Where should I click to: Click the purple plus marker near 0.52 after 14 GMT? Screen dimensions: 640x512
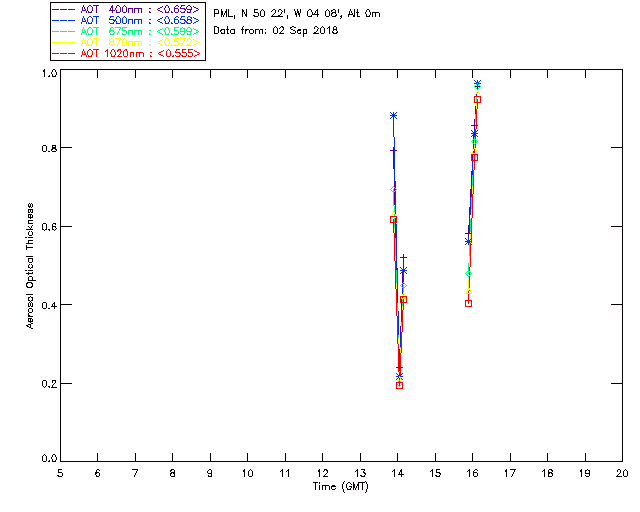click(x=403, y=257)
